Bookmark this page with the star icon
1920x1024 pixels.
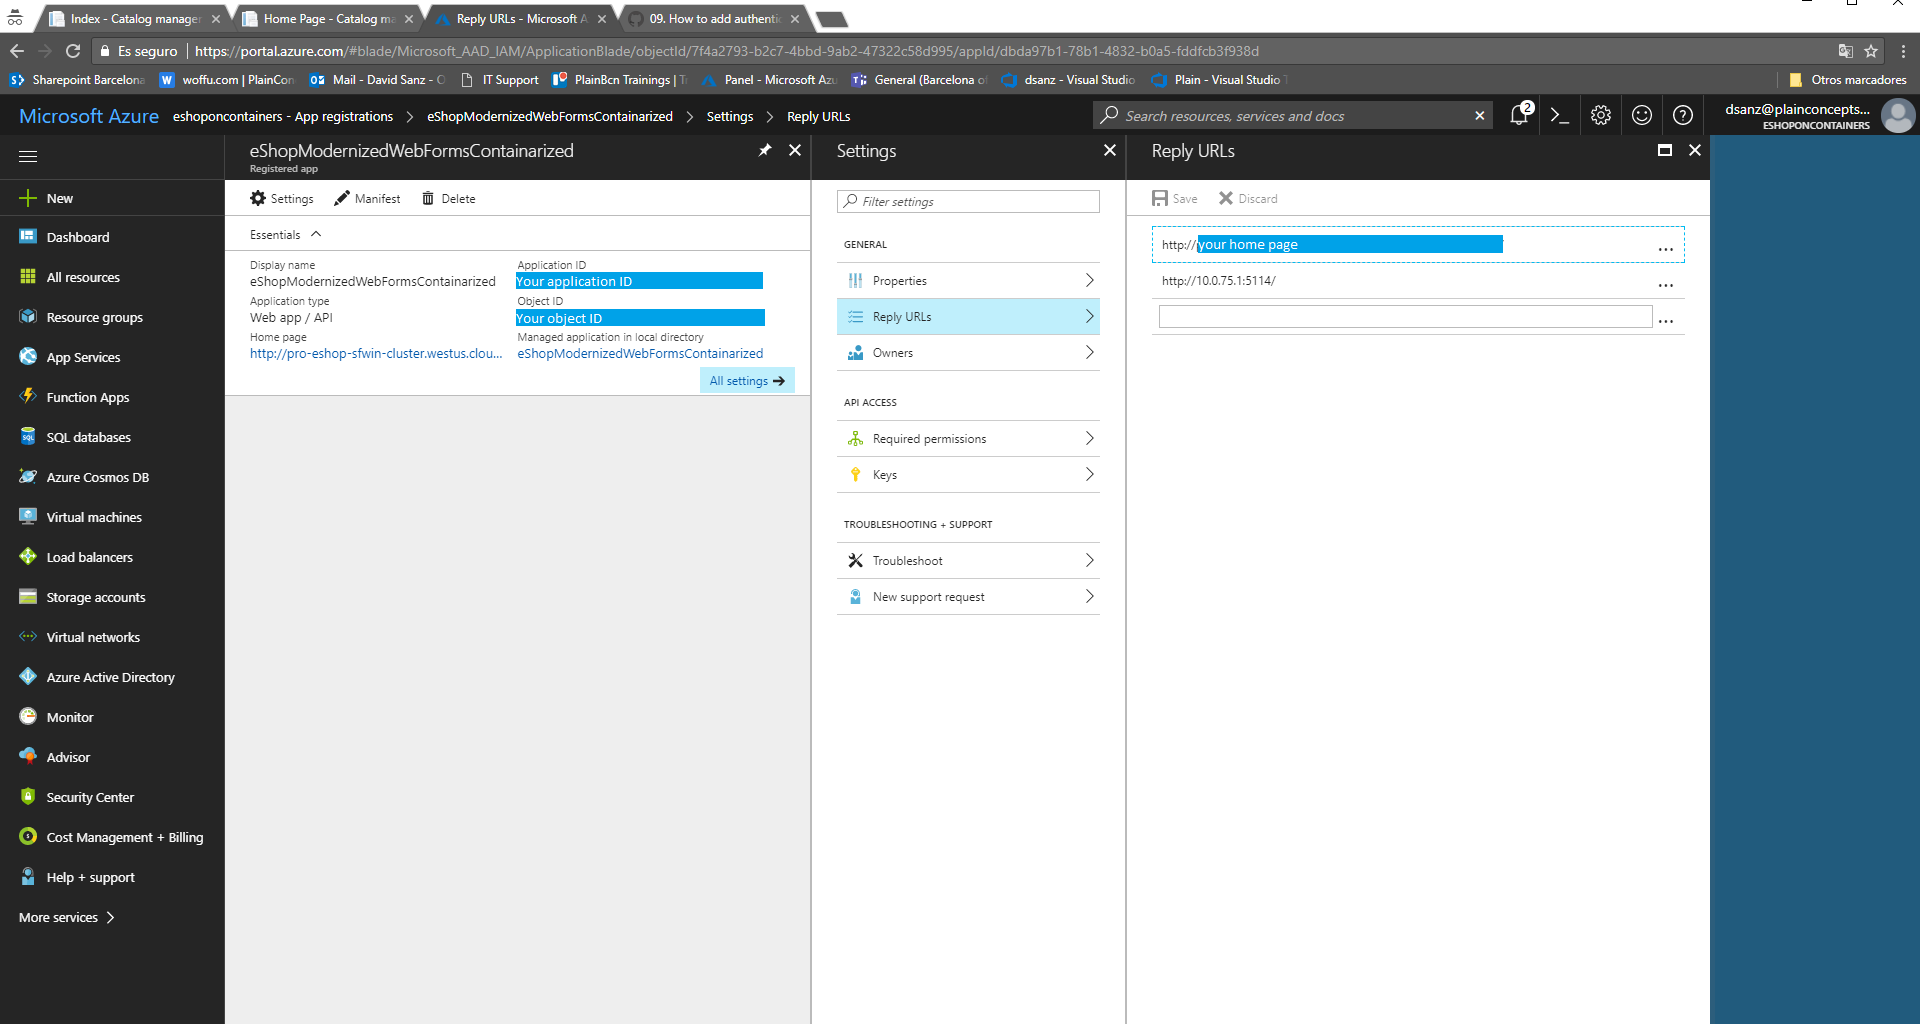click(1871, 51)
